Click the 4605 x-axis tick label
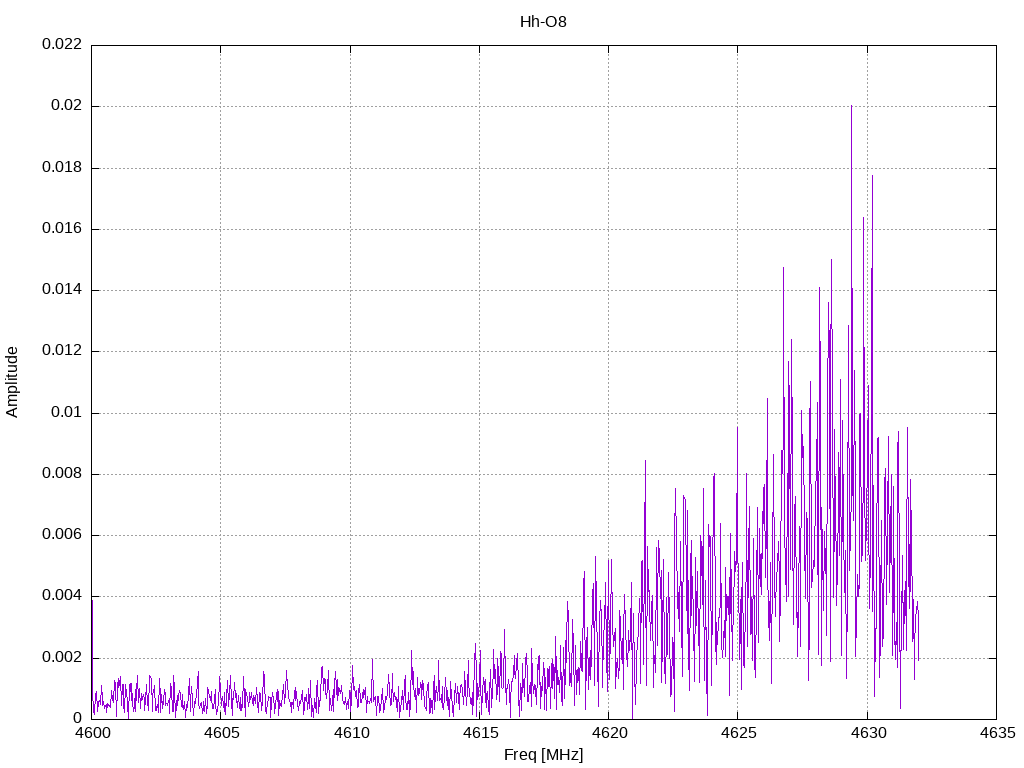The image size is (1024, 768). pyautogui.click(x=221, y=734)
